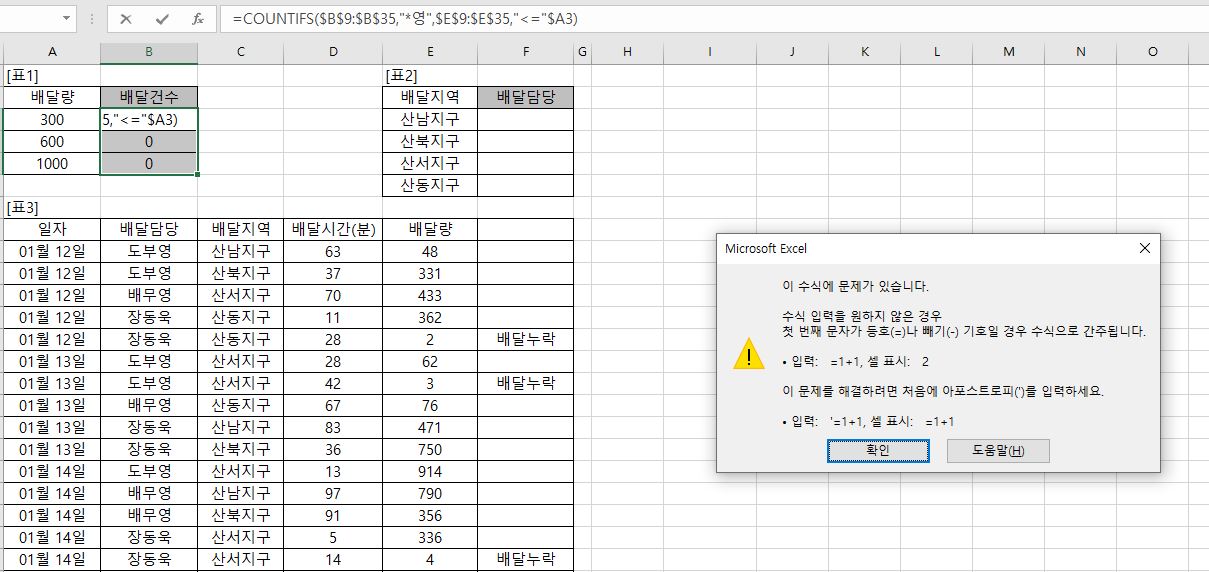
Task: Select the cell containing 산남지구 in 표2
Action: point(430,119)
